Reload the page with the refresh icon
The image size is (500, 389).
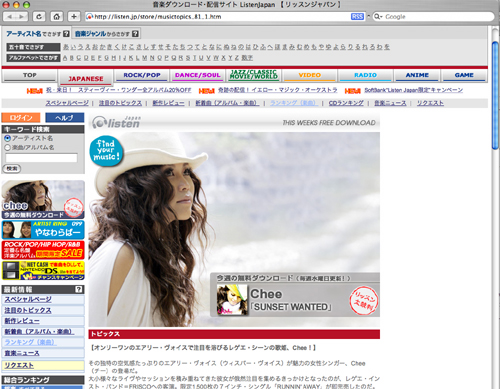click(x=39, y=16)
